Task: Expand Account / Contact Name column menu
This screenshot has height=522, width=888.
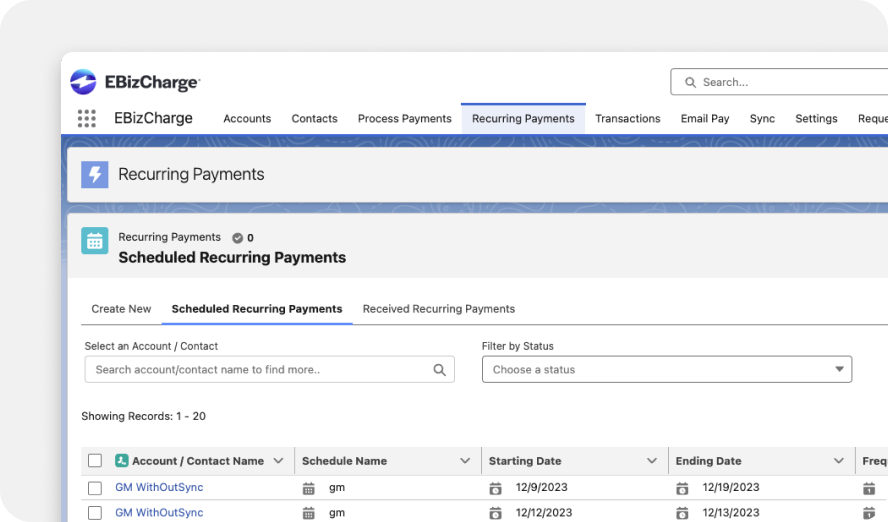Action: [278, 461]
